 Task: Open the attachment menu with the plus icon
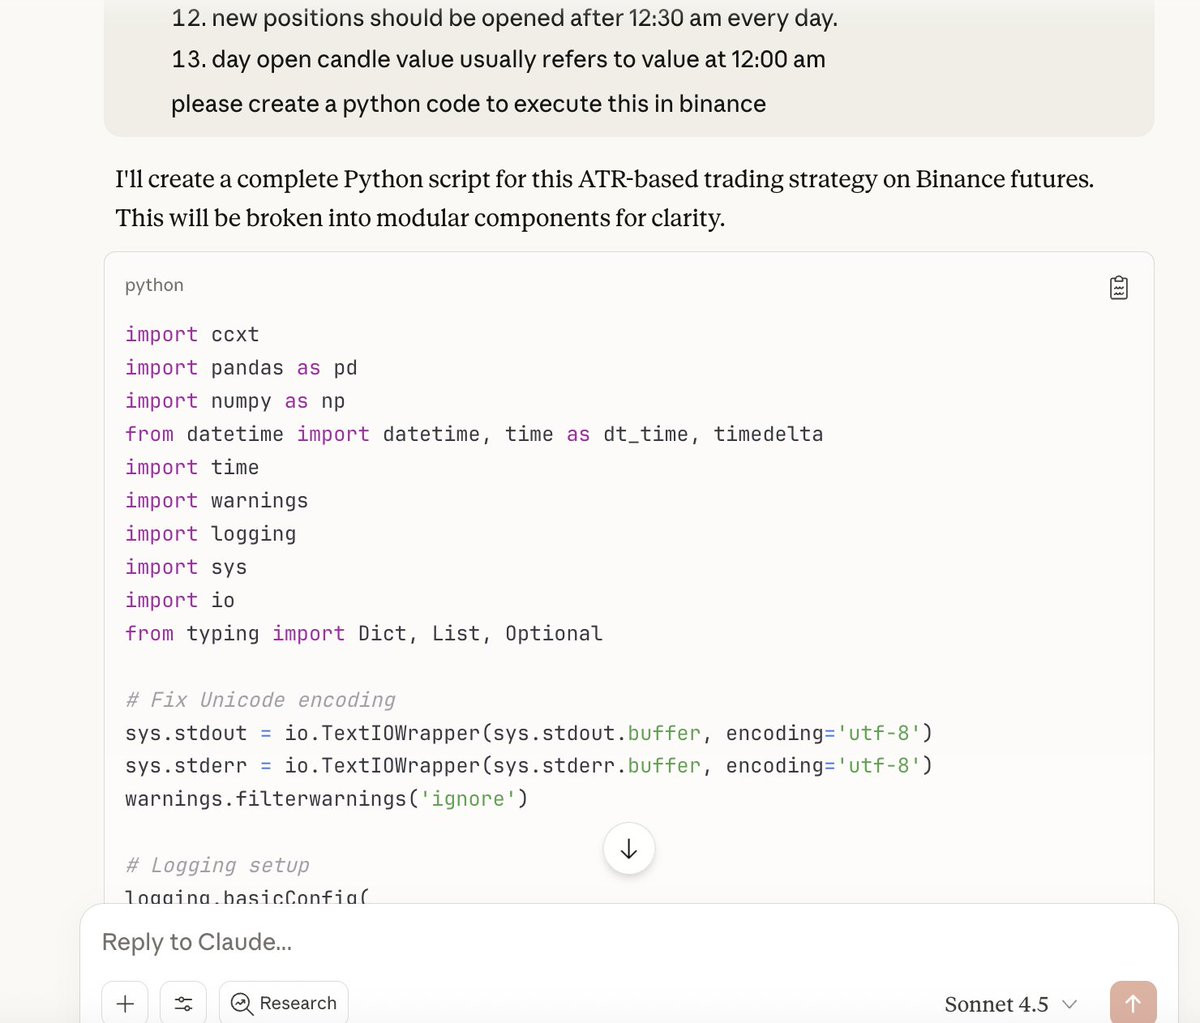pyautogui.click(x=125, y=1003)
